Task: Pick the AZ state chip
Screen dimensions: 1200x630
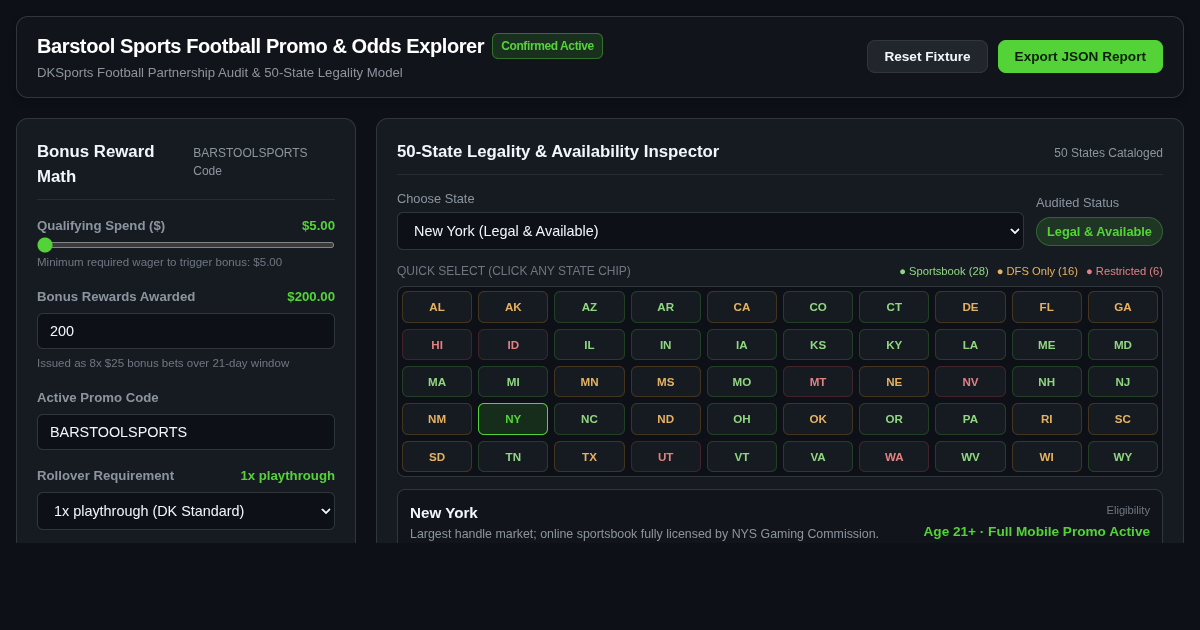Action: (x=589, y=307)
